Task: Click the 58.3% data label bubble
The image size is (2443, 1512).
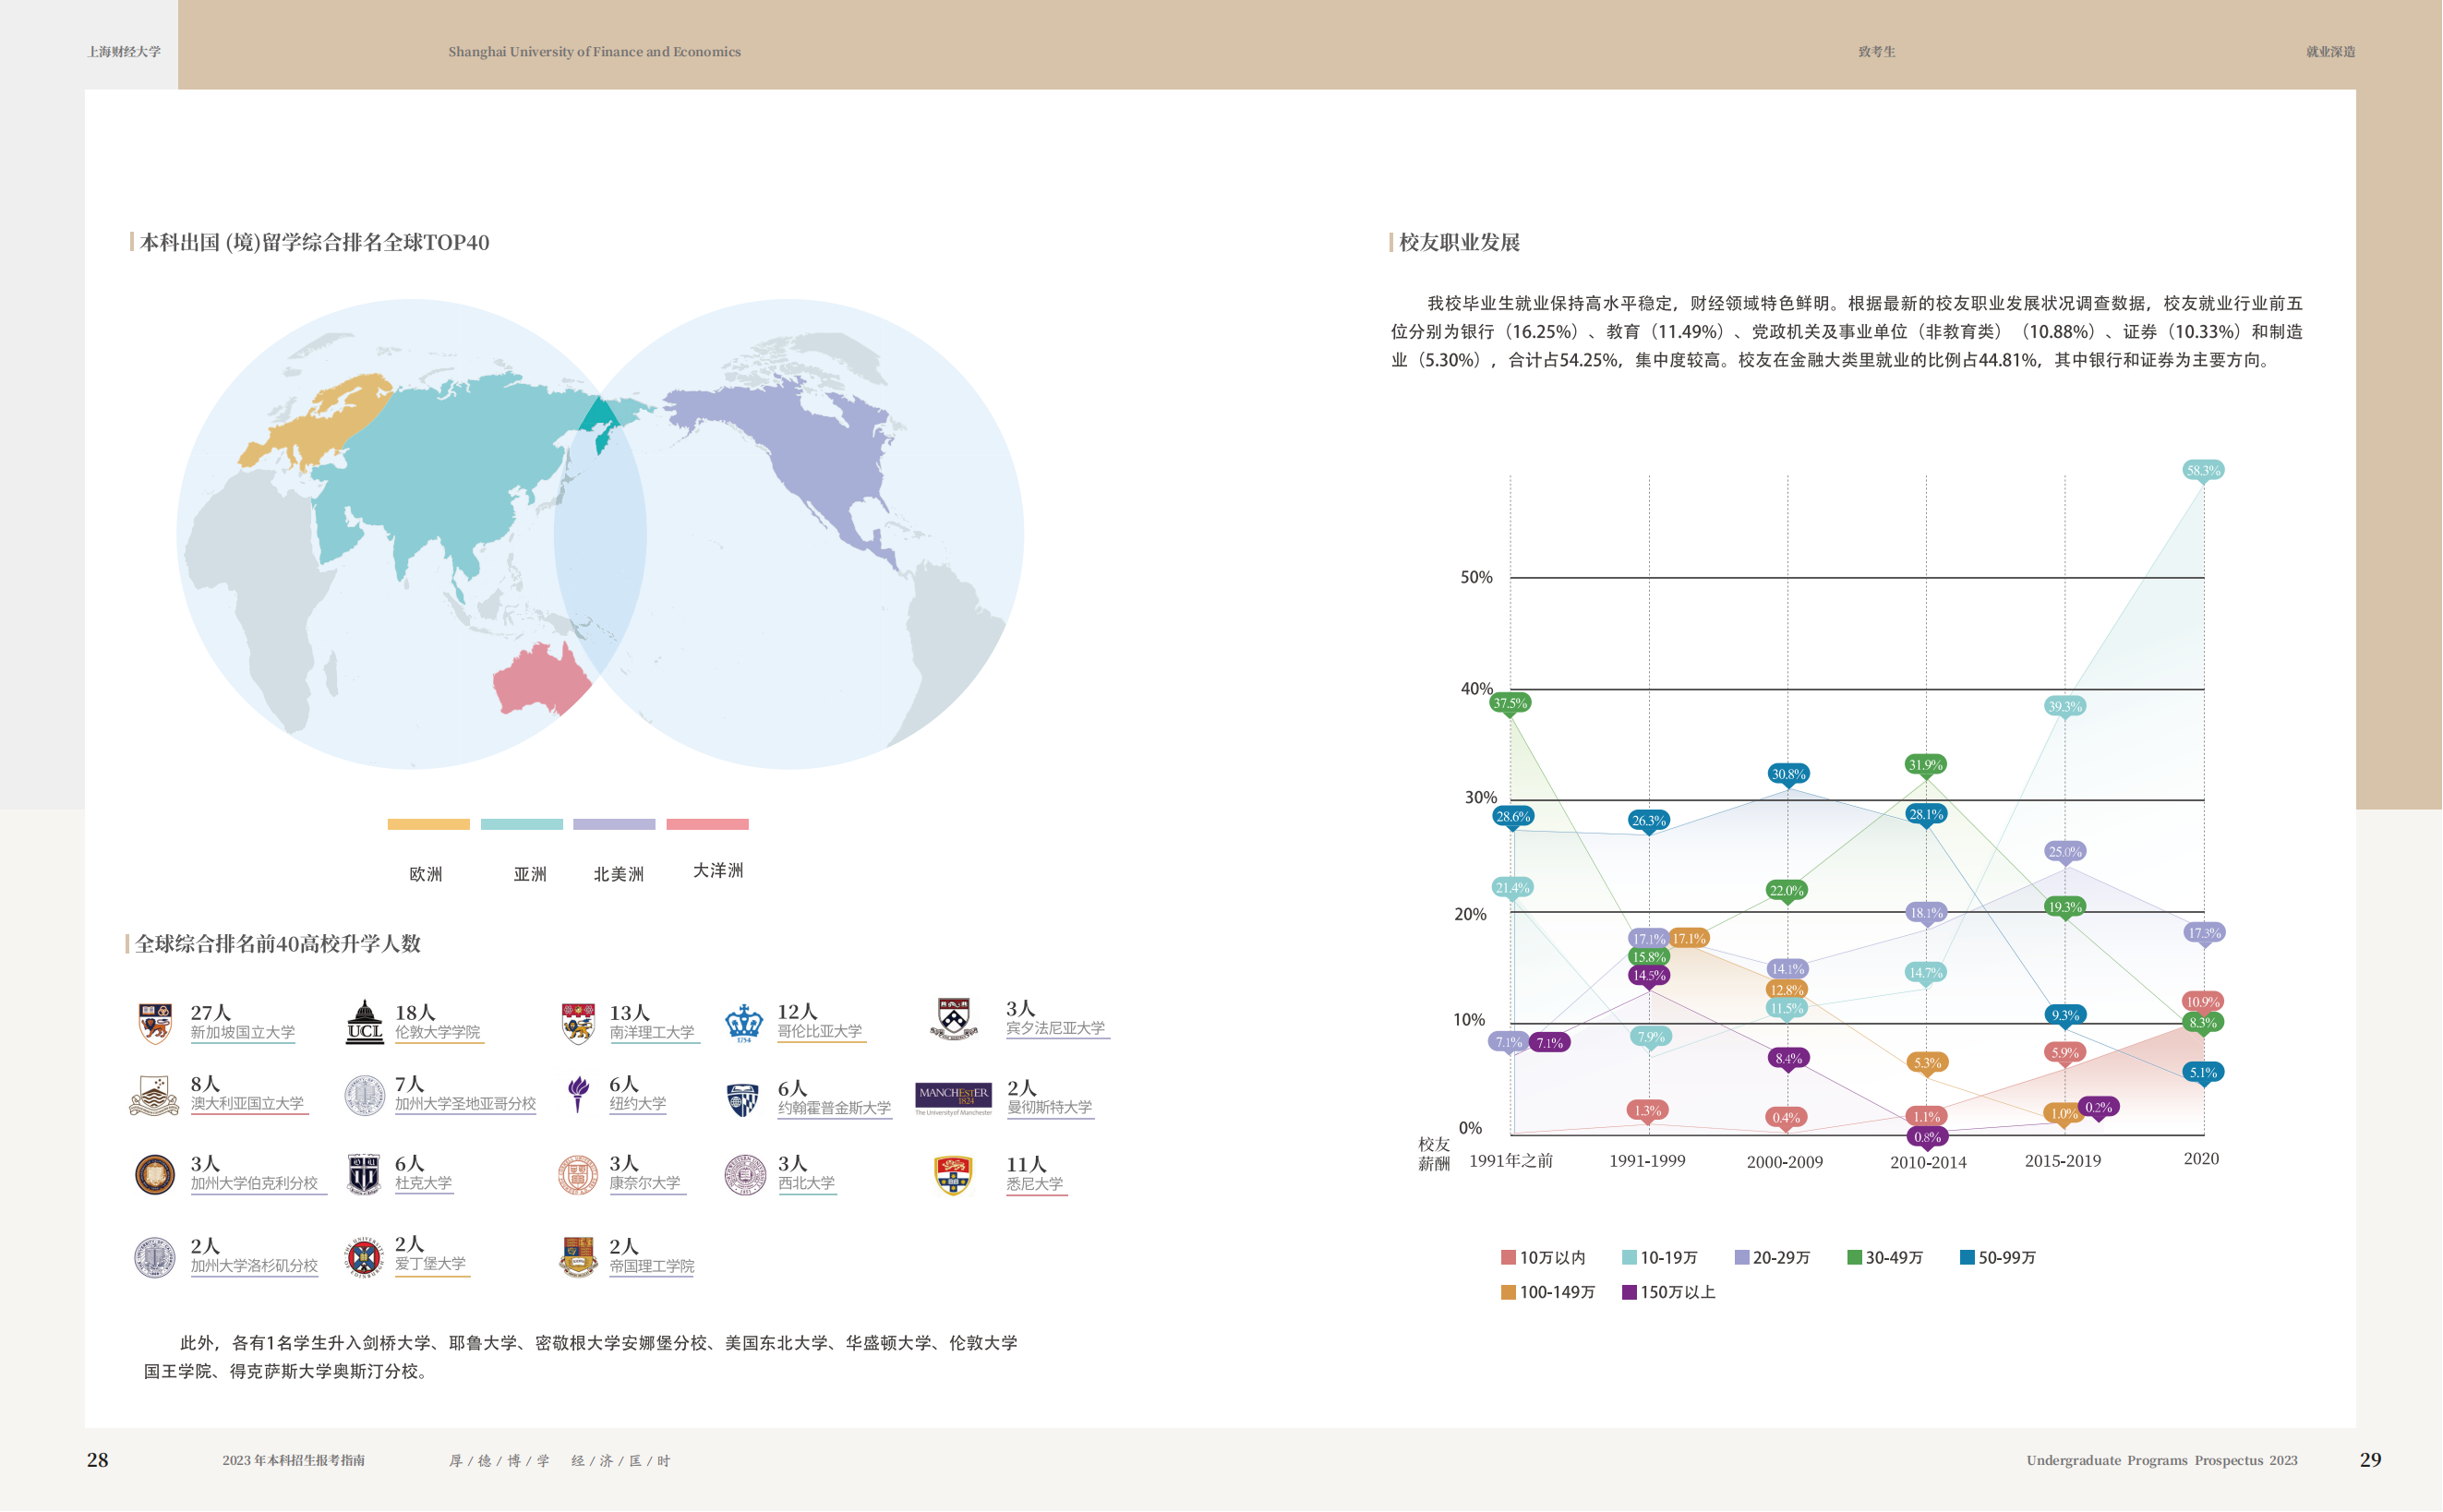Action: (x=2203, y=470)
